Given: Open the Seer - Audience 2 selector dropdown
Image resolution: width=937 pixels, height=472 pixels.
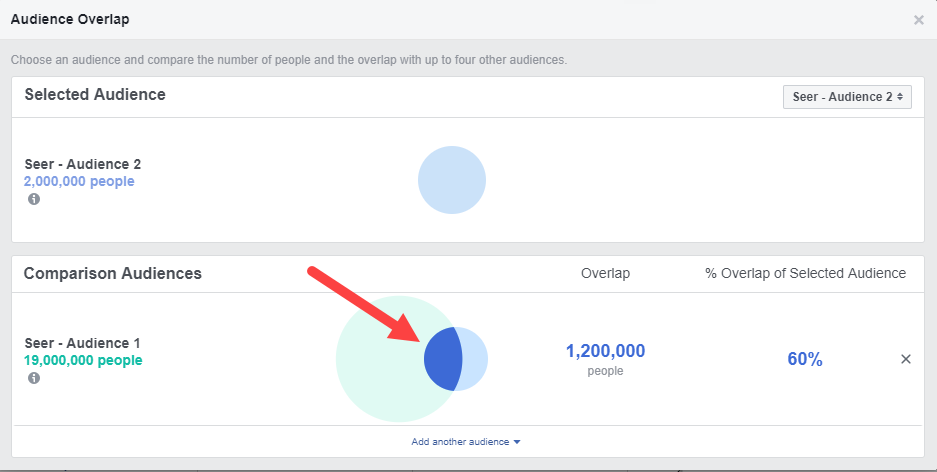Looking at the screenshot, I should [847, 97].
